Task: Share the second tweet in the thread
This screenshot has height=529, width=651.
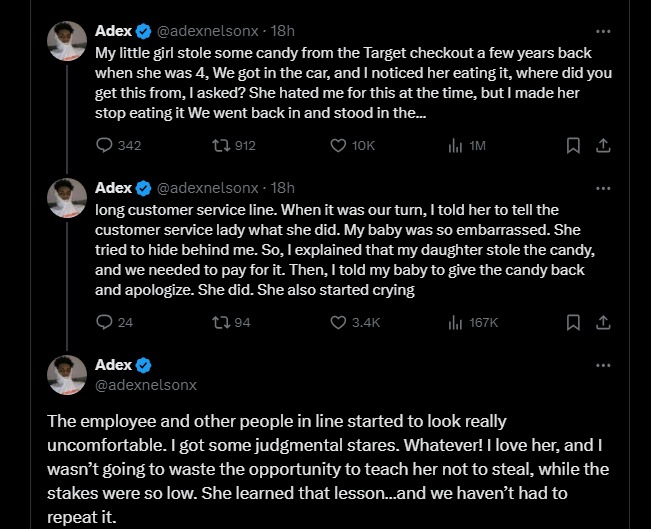Action: (602, 322)
